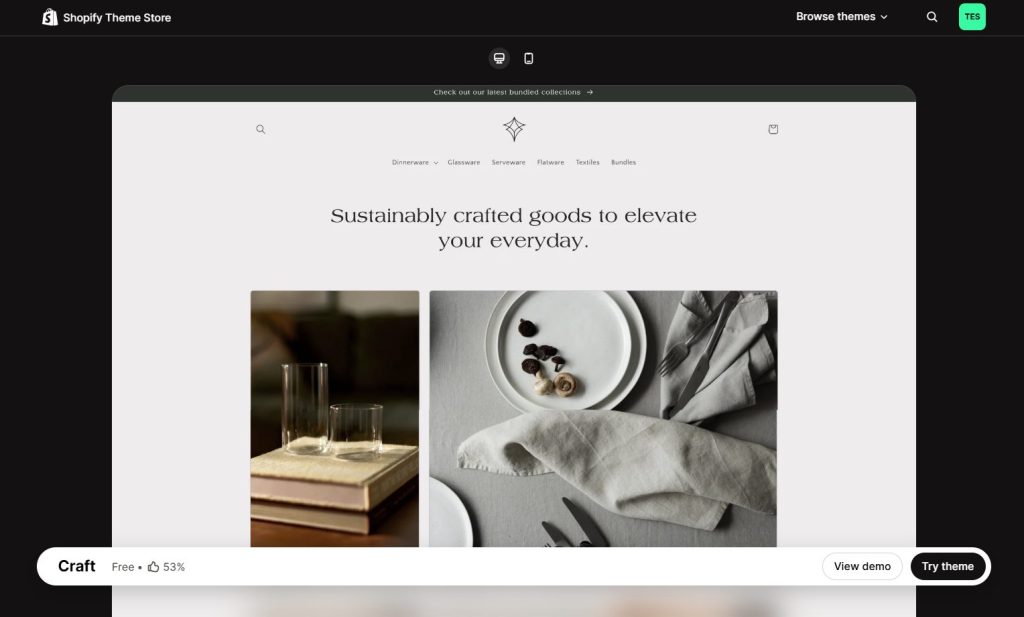Expand the Dinnerware menu chevron
Viewport: 1024px width, 617px height.
click(x=436, y=163)
